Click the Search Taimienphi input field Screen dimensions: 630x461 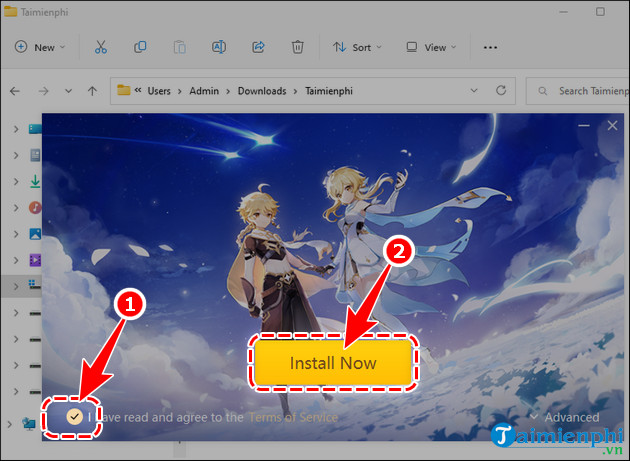click(x=590, y=91)
